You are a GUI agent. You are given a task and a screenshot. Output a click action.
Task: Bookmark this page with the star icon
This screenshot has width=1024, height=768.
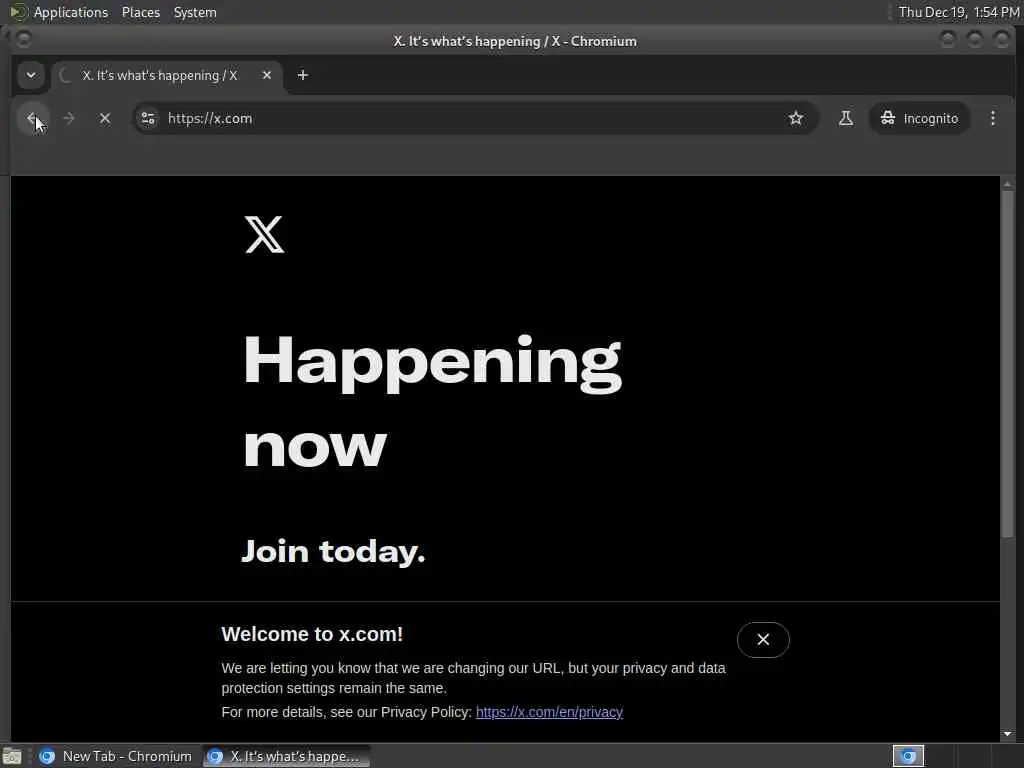795,118
